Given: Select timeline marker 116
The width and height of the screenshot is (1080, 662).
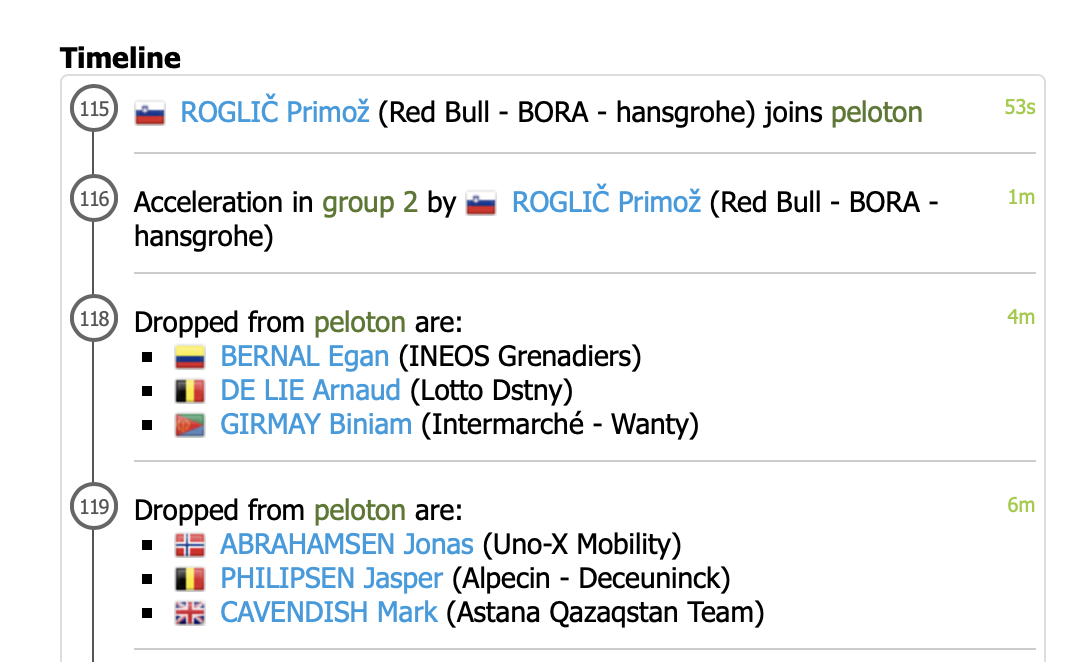Looking at the screenshot, I should 94,199.
